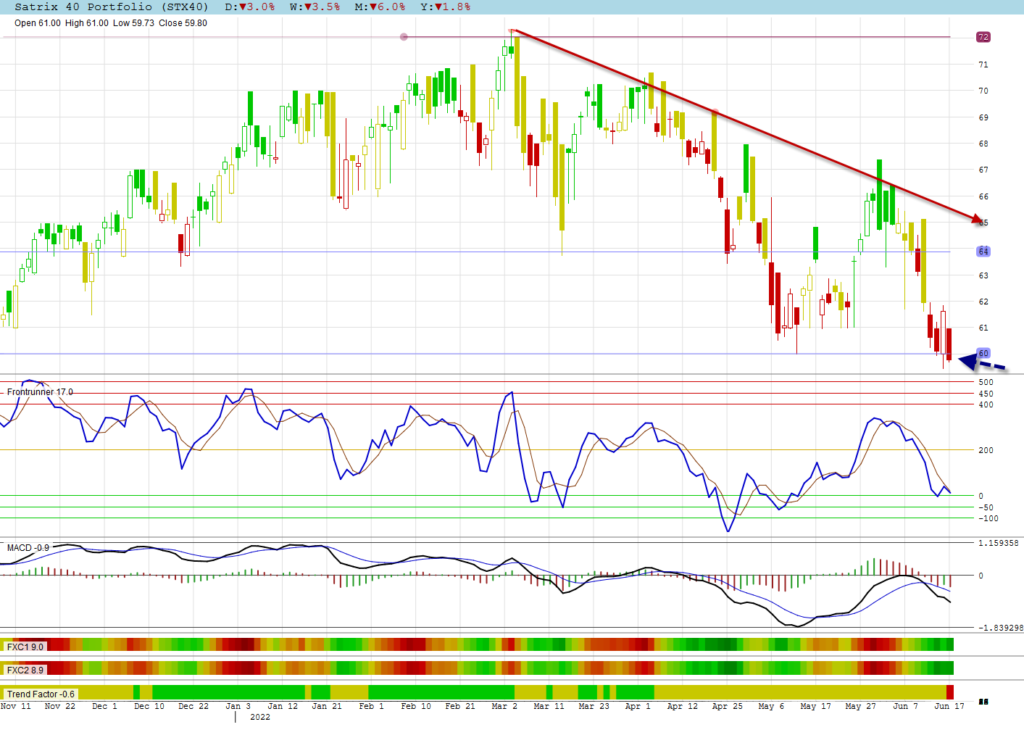Click the 2022 year marker on the time axis
This screenshot has height=735, width=1024.
(260, 717)
